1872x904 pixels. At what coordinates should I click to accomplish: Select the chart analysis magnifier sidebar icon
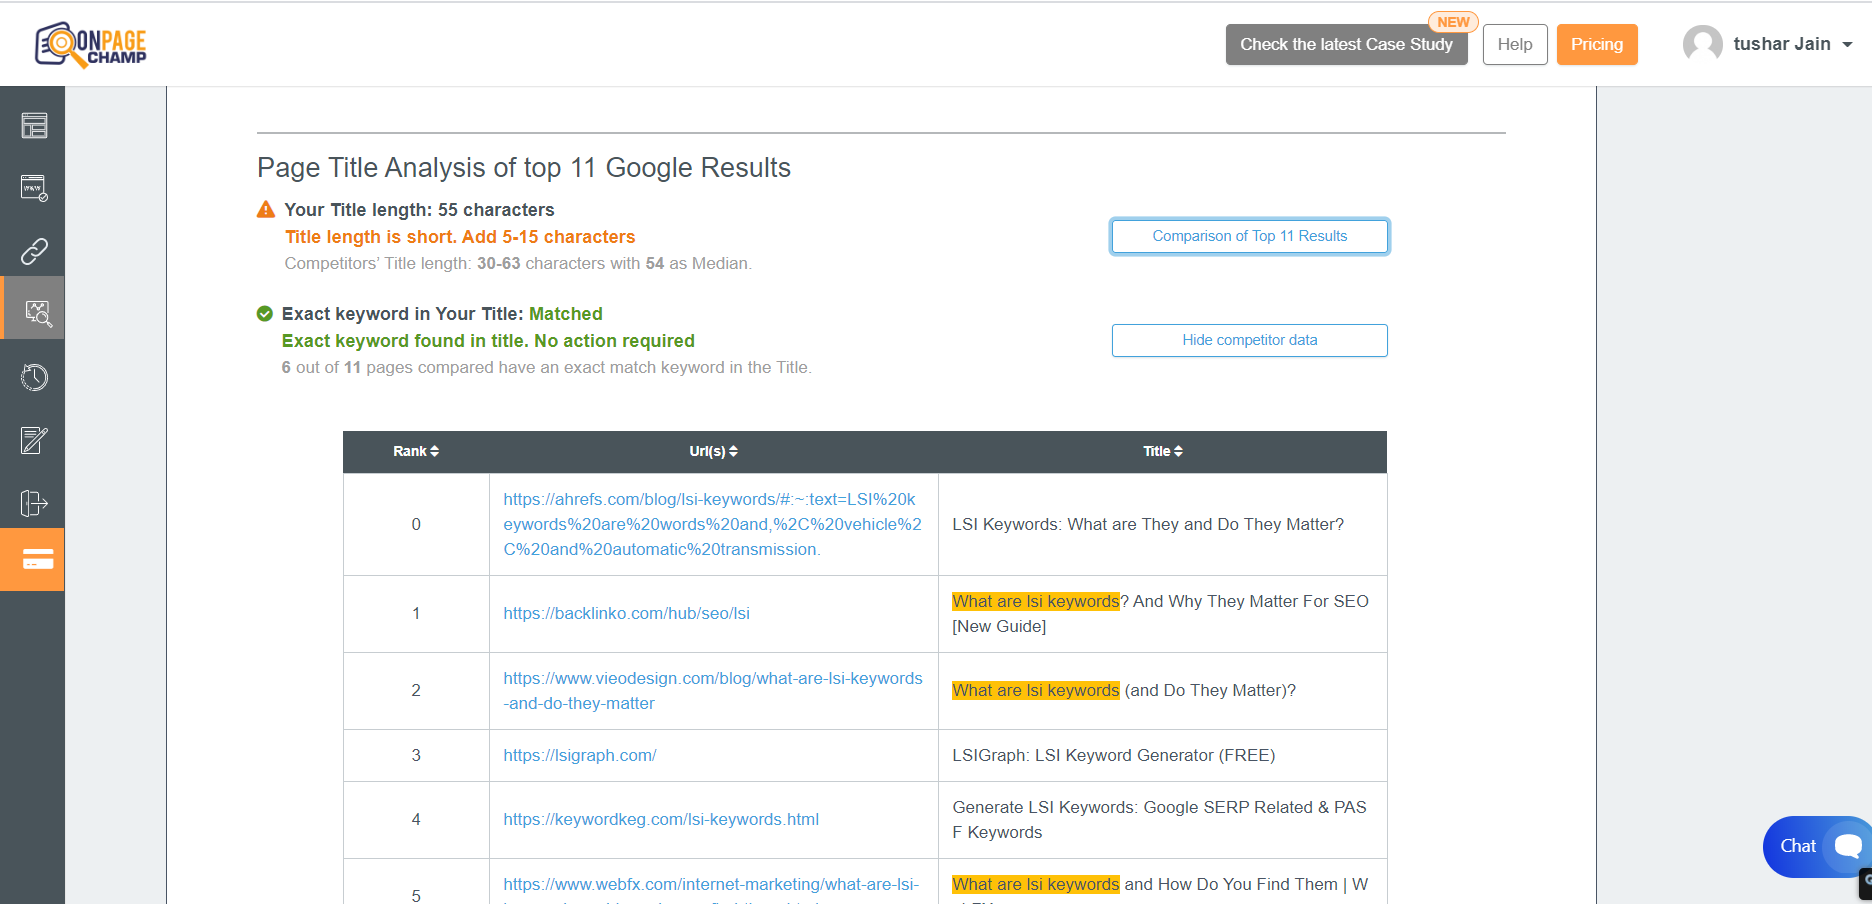pos(36,313)
